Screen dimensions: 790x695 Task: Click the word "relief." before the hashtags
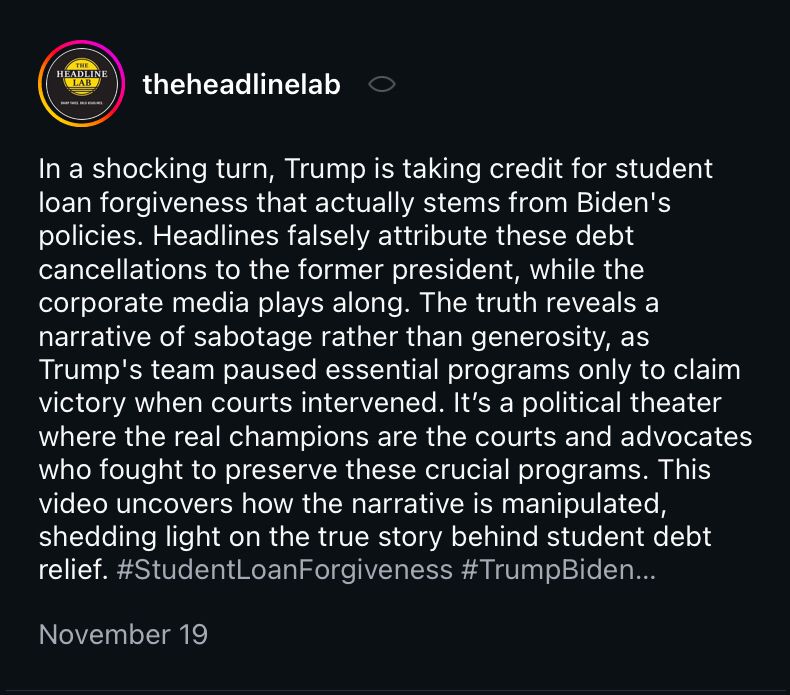[x=74, y=570]
